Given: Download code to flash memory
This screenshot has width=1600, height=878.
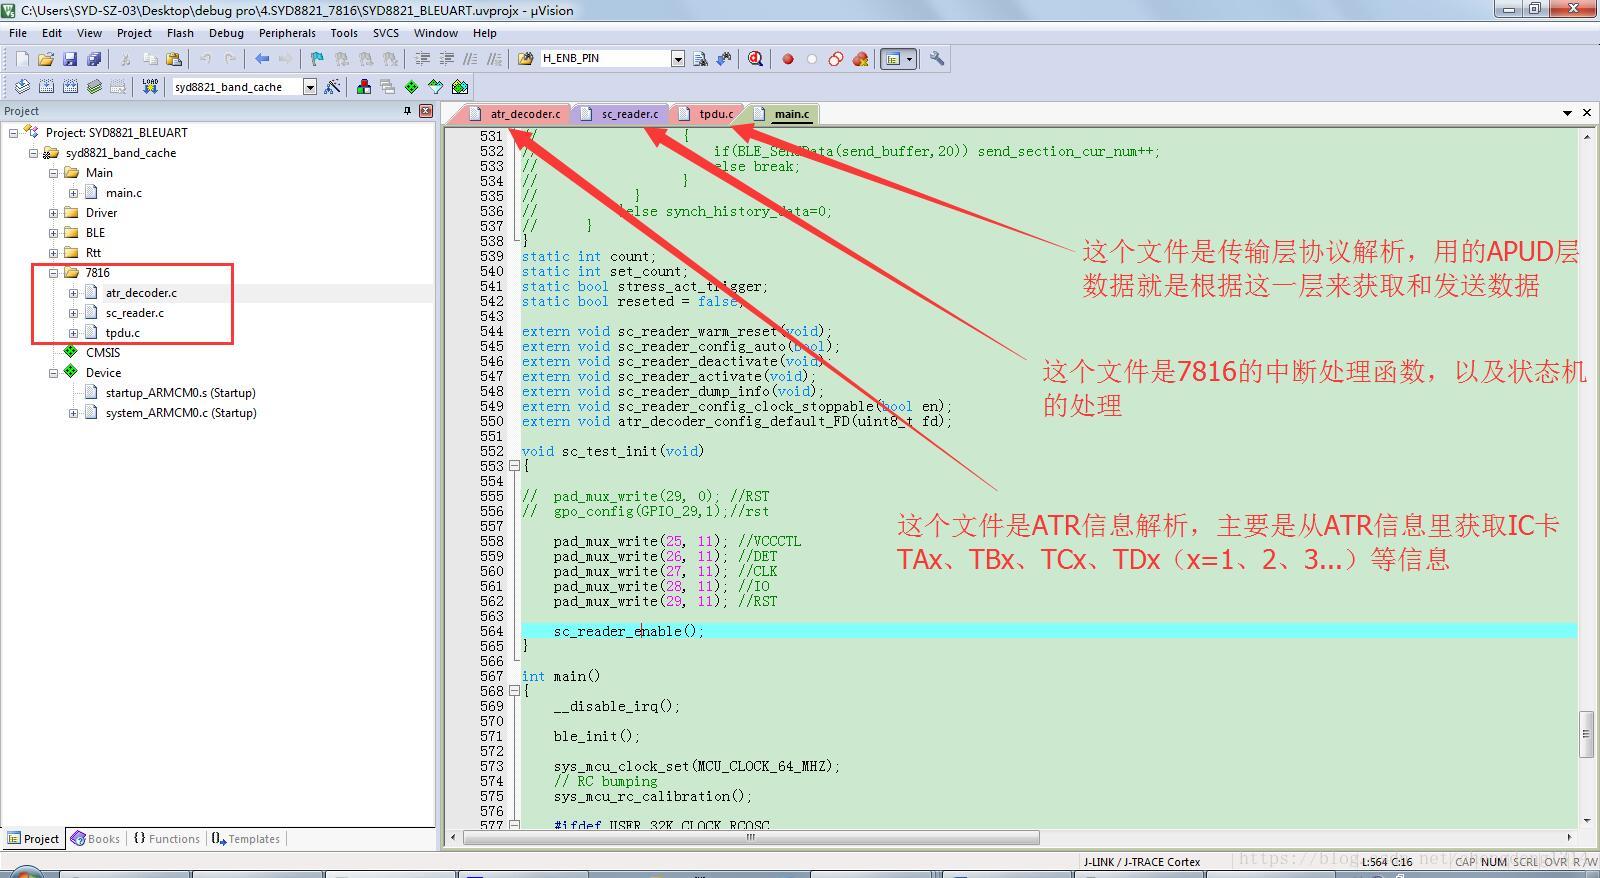Looking at the screenshot, I should (150, 87).
